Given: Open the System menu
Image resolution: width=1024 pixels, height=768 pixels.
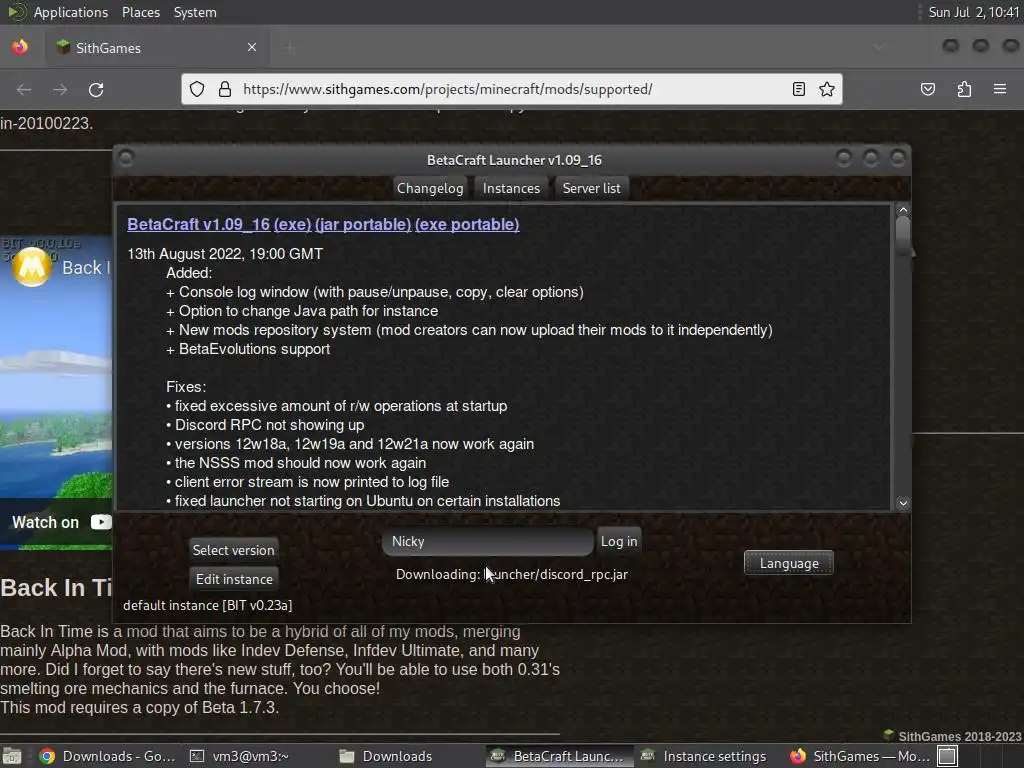Looking at the screenshot, I should coord(195,12).
